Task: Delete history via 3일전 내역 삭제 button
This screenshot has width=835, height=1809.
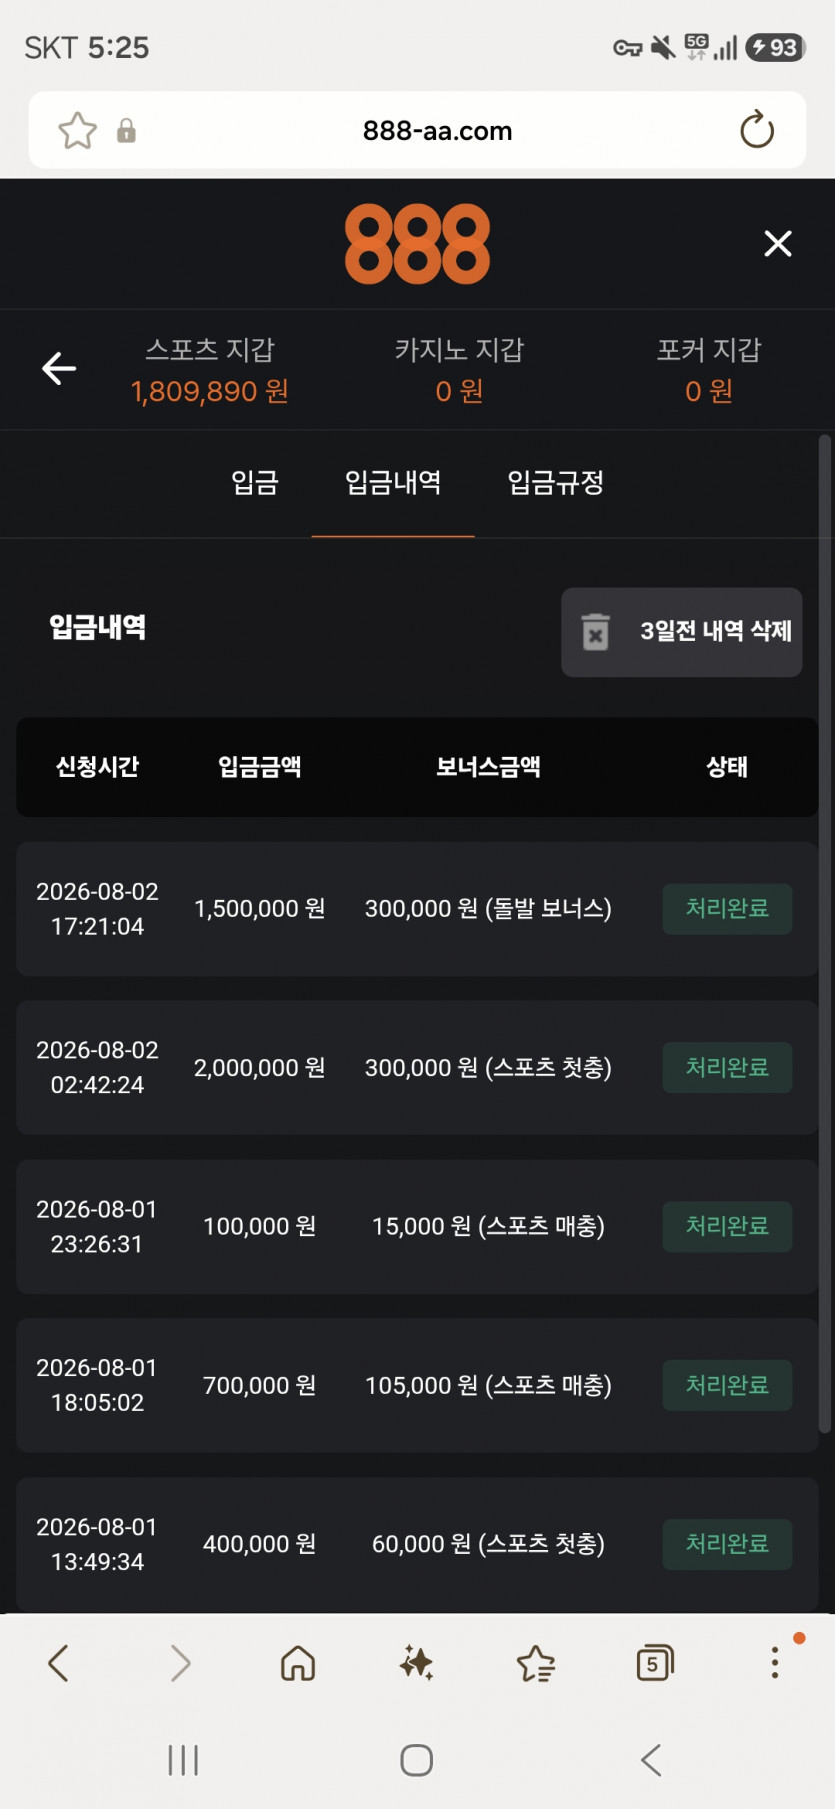Action: point(682,632)
